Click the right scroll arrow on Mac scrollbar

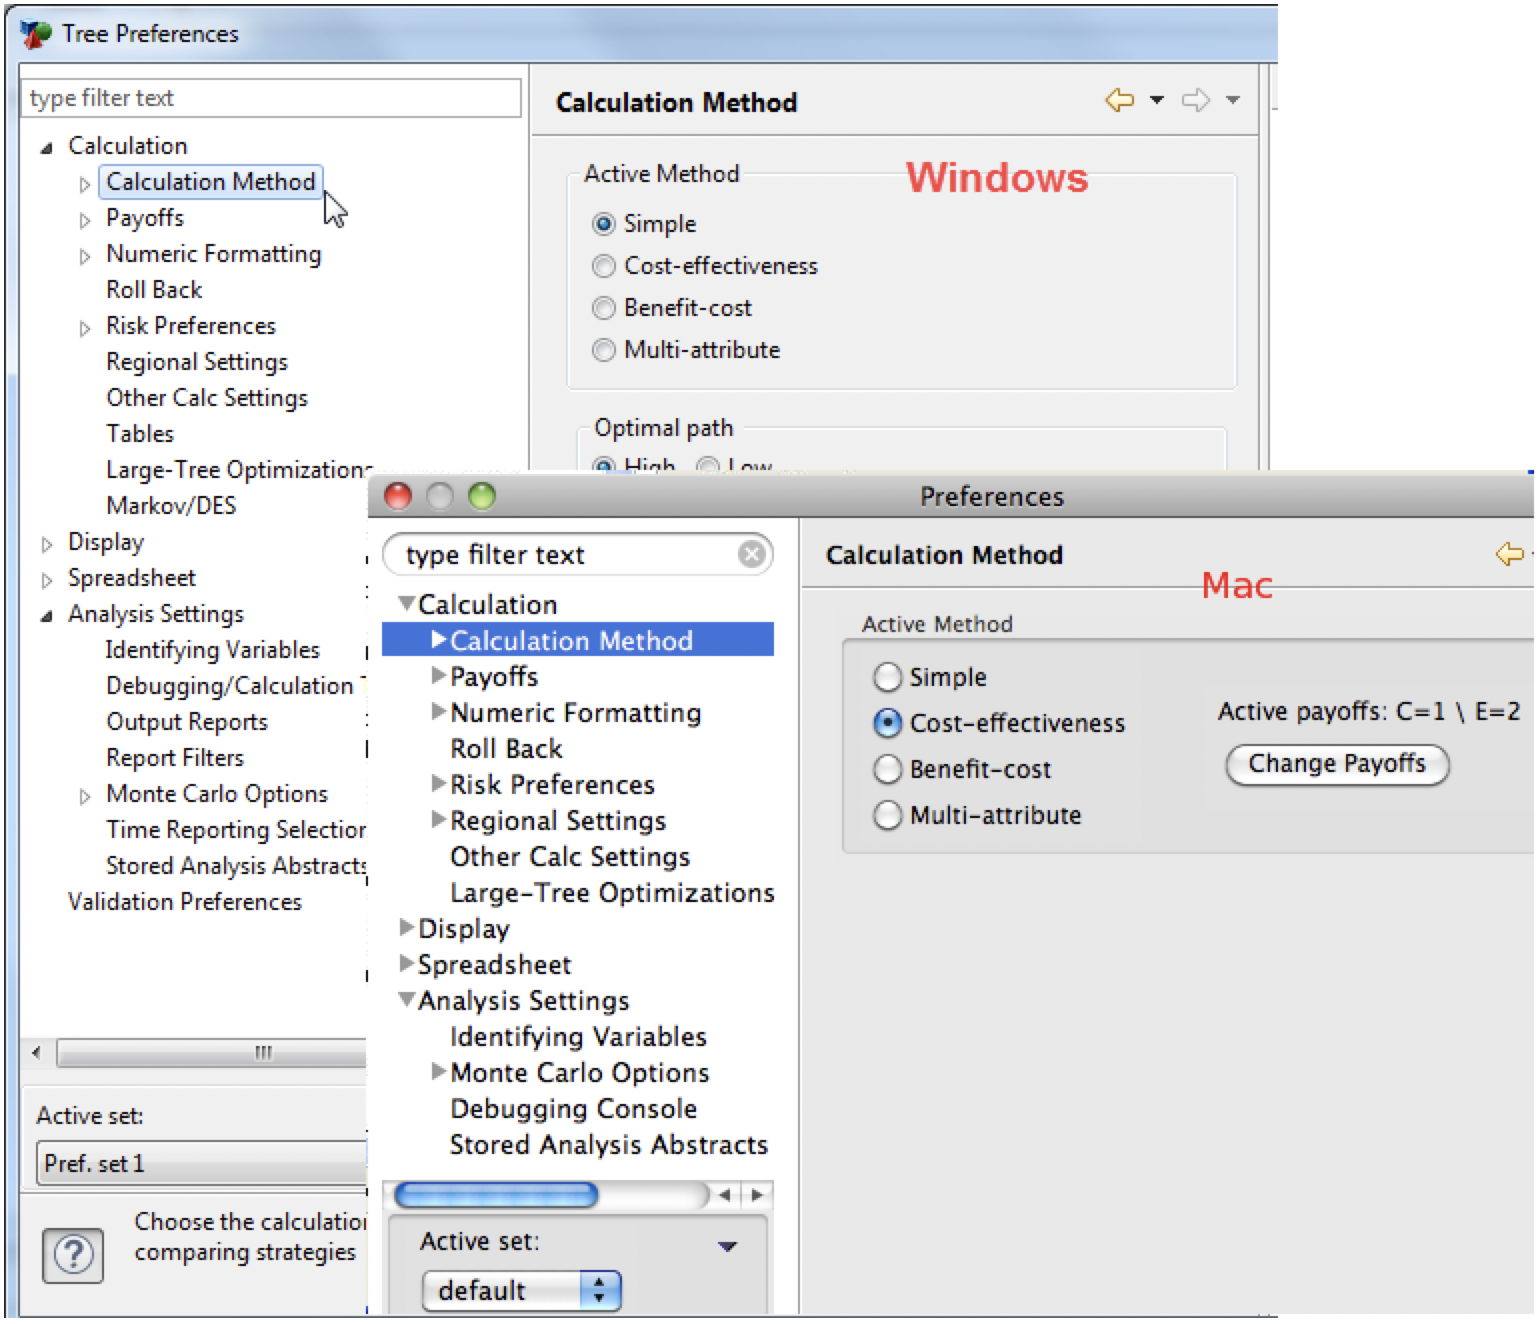pyautogui.click(x=756, y=1195)
